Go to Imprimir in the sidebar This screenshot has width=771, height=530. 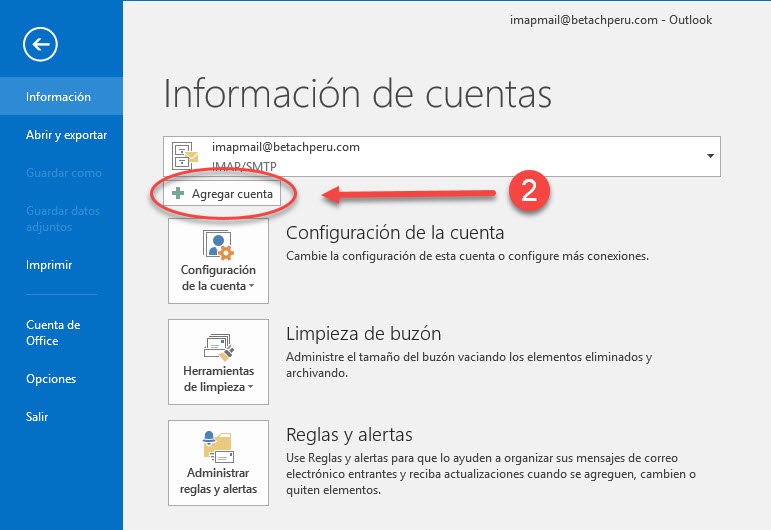click(x=49, y=265)
